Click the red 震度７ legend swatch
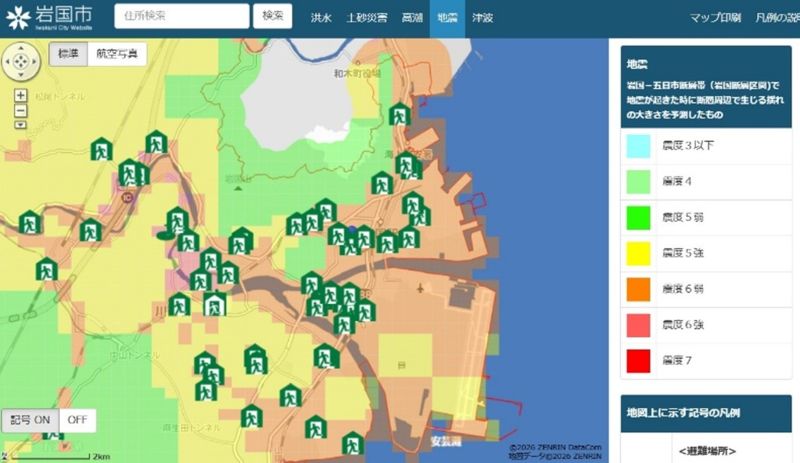 (x=637, y=357)
